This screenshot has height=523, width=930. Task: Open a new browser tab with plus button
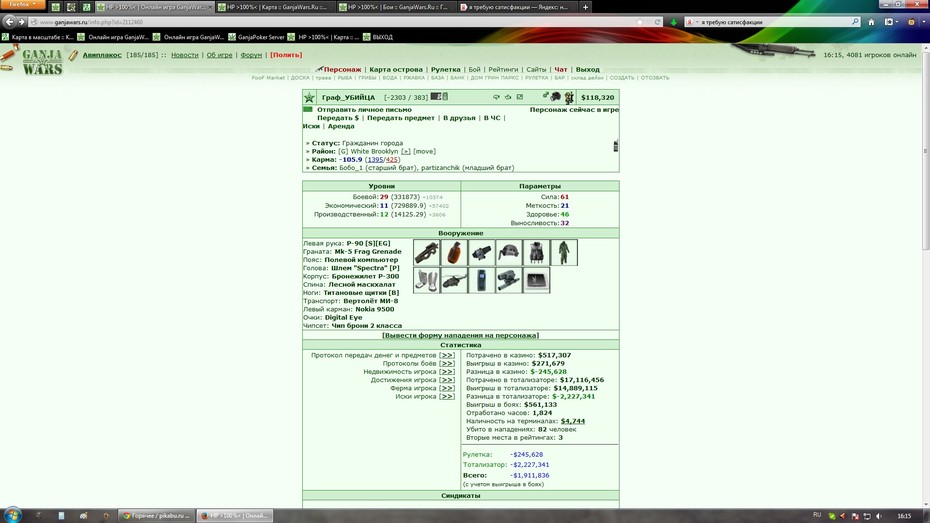click(585, 7)
